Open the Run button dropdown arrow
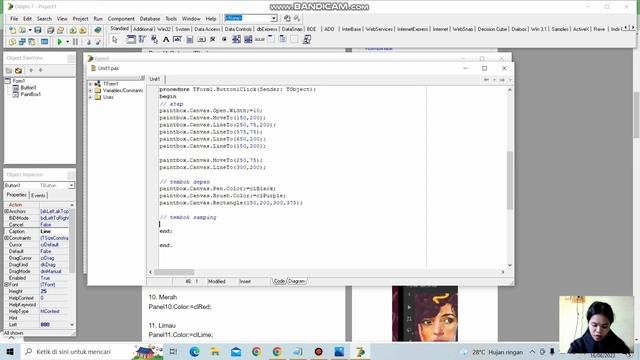 [67, 42]
